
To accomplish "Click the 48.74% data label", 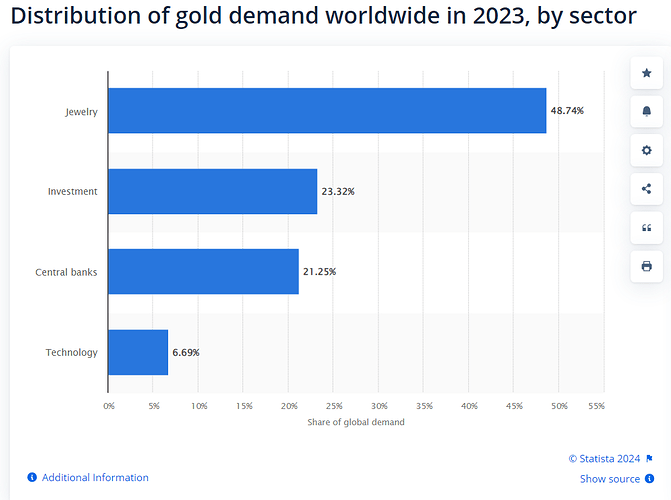I will coord(567,111).
